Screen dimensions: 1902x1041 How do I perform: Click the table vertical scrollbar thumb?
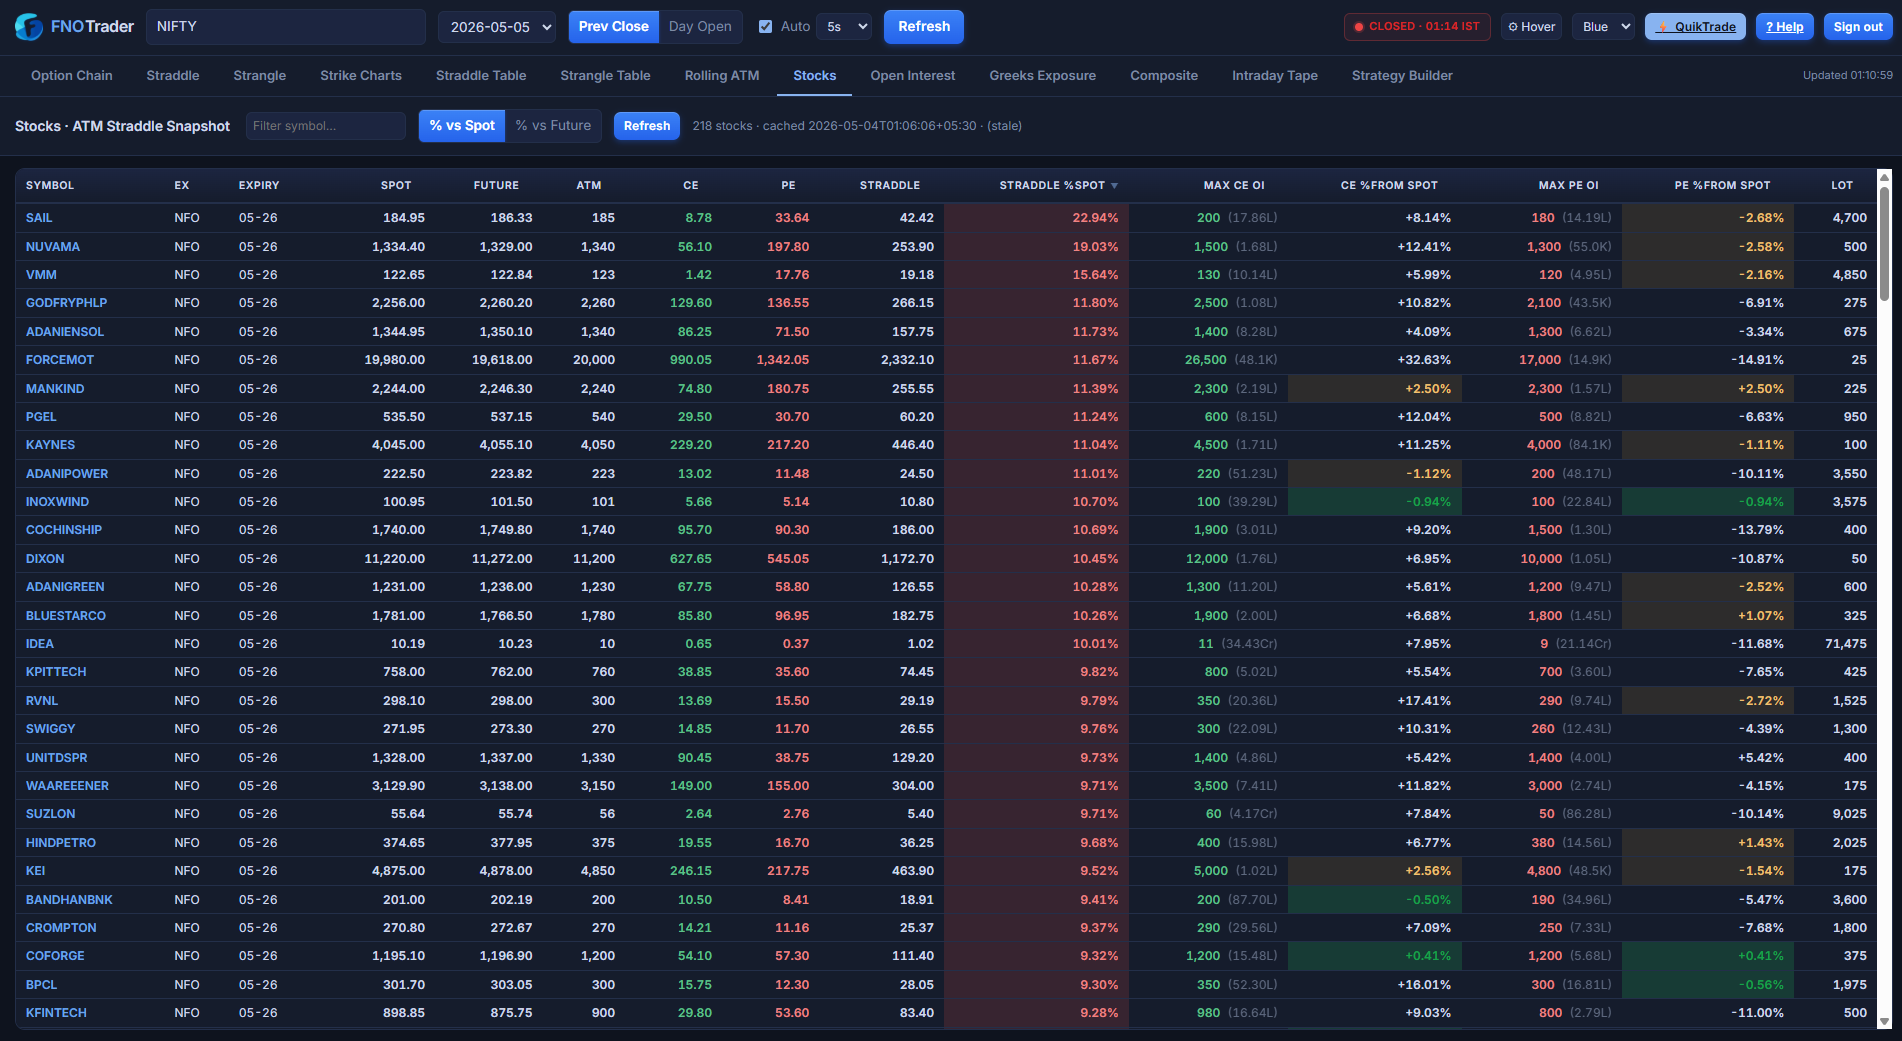coord(1884,244)
